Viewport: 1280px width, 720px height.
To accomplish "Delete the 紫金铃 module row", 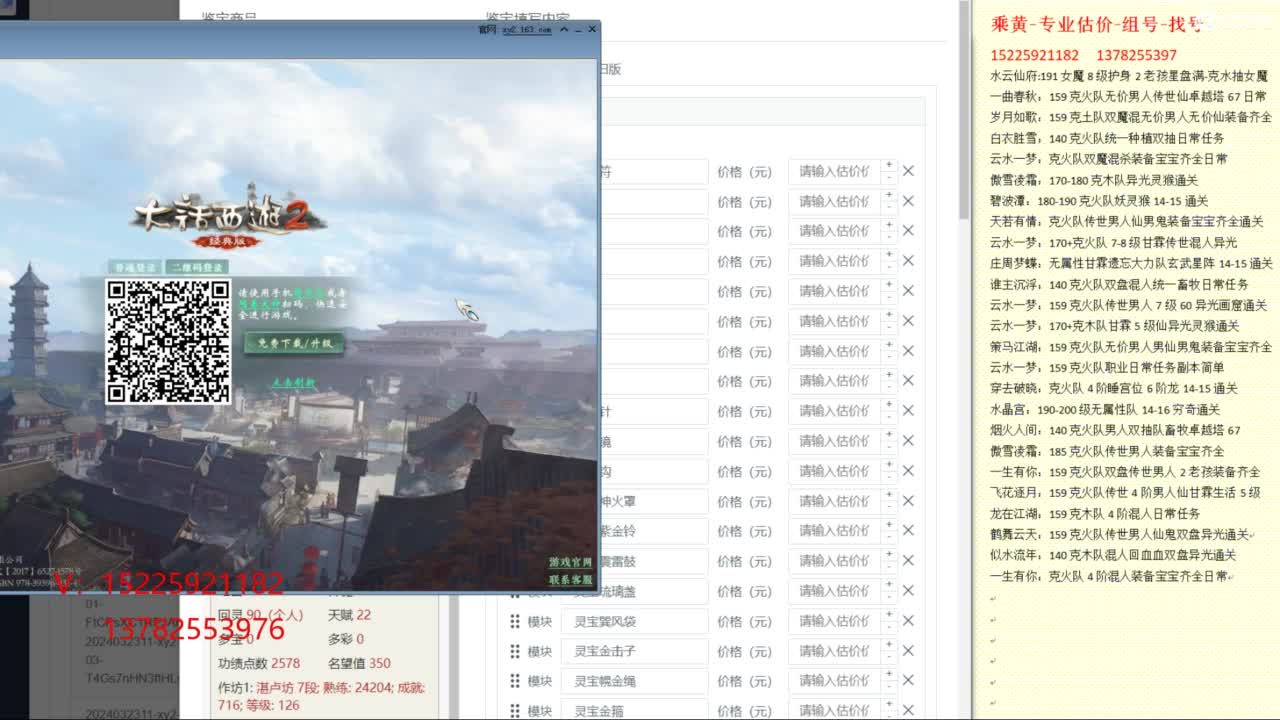I will click(908, 531).
